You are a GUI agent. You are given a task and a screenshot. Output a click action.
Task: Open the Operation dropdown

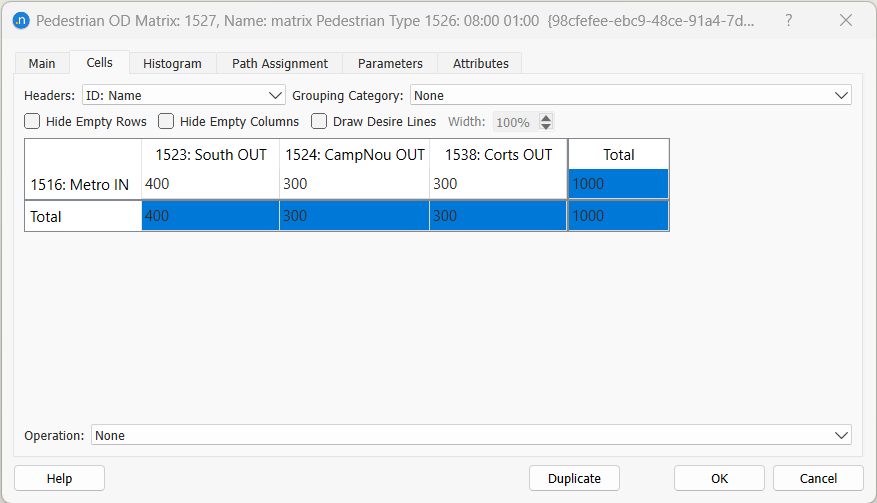coord(470,436)
